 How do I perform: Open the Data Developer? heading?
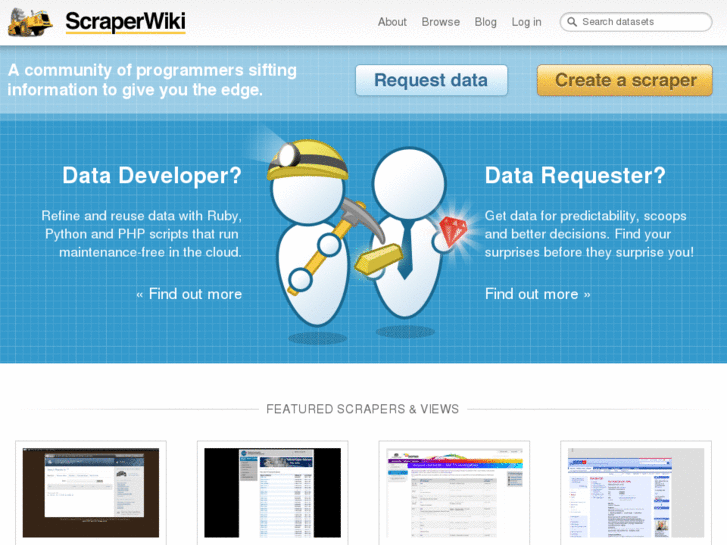(152, 176)
